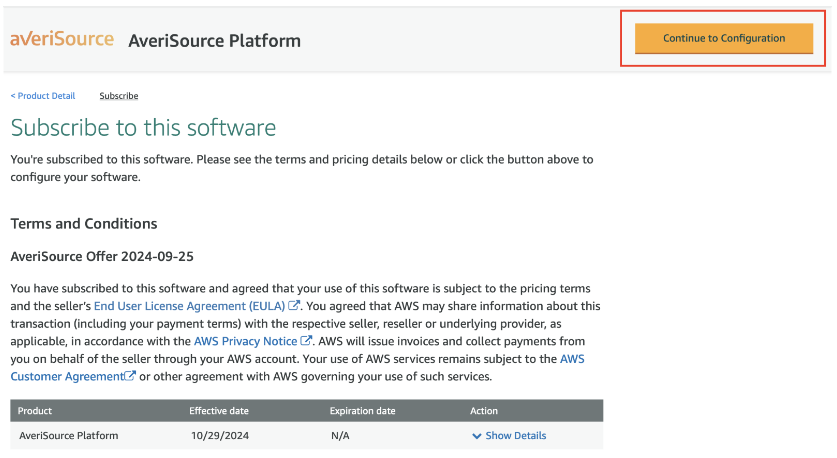
Task: Click the N/A expiration date cell
Action: click(340, 436)
